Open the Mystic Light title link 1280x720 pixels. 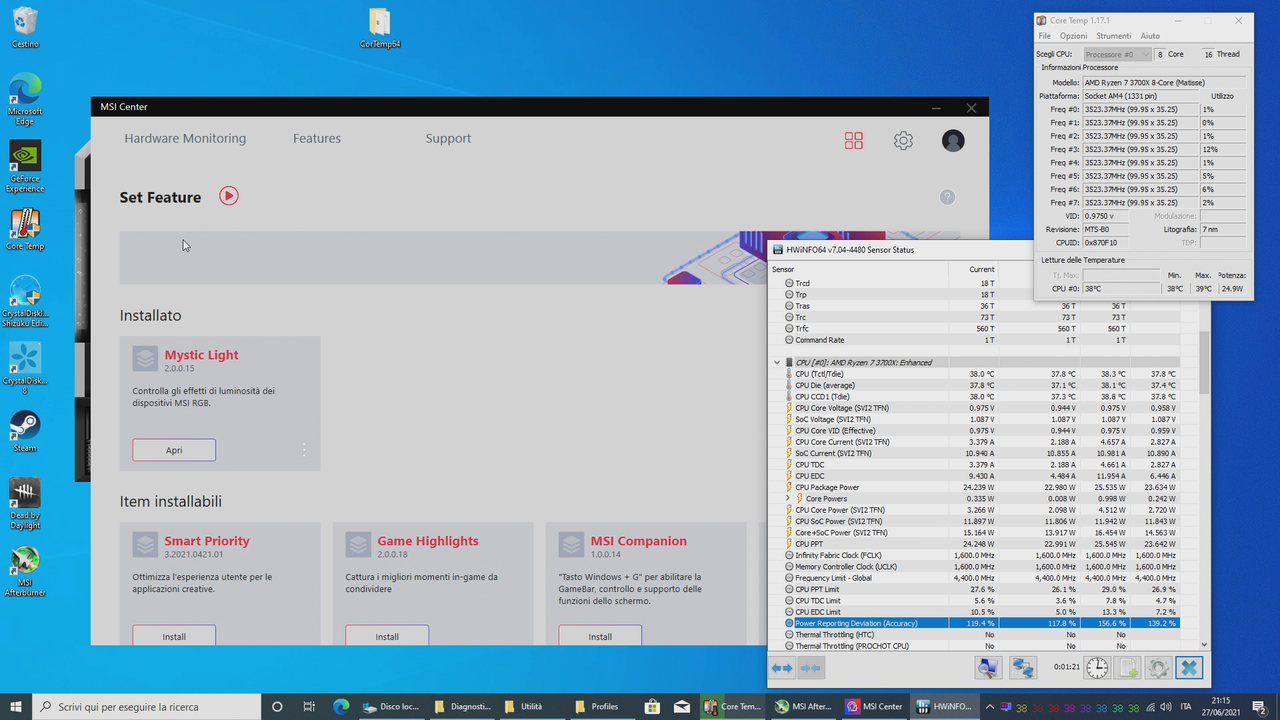[201, 355]
